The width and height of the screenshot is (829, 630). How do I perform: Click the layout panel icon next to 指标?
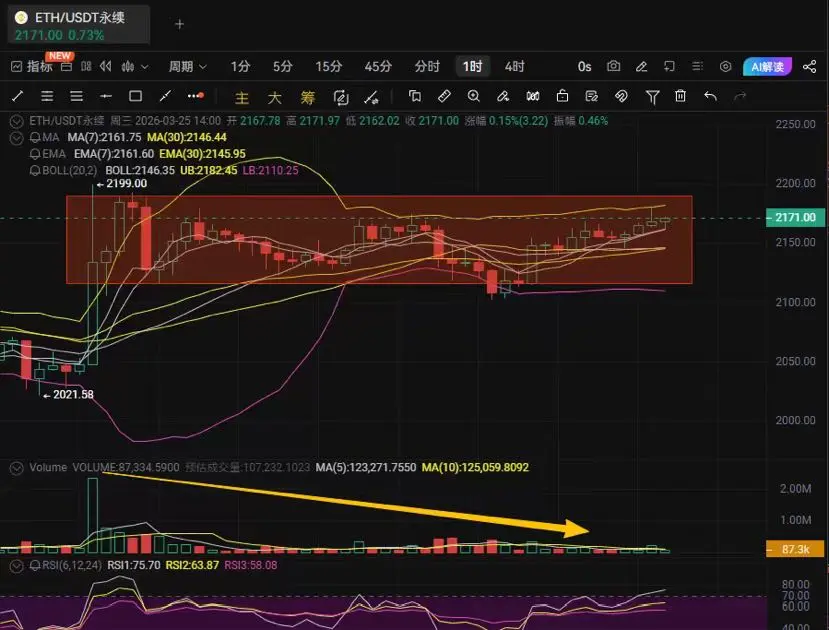[67, 67]
